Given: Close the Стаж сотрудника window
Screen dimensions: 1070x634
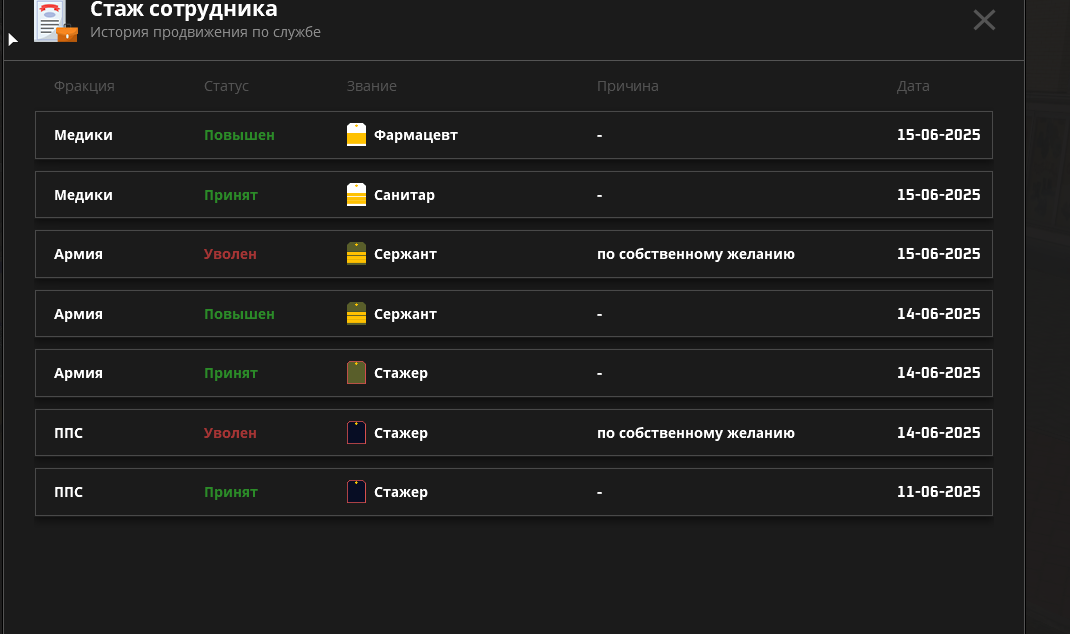Looking at the screenshot, I should pyautogui.click(x=984, y=20).
